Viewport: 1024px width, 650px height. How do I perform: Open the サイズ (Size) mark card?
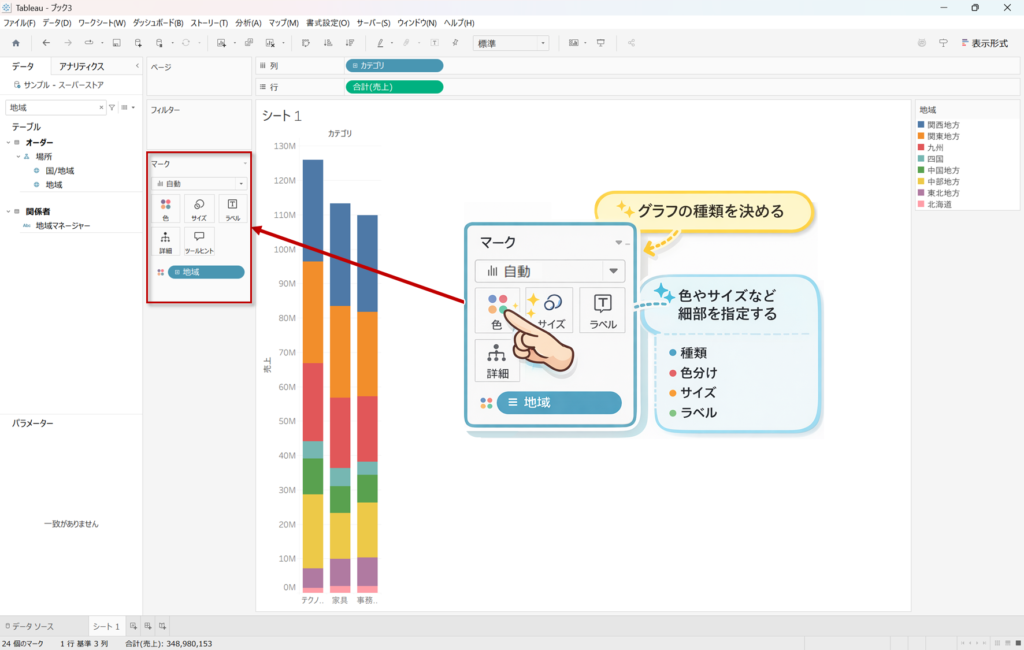tap(199, 208)
